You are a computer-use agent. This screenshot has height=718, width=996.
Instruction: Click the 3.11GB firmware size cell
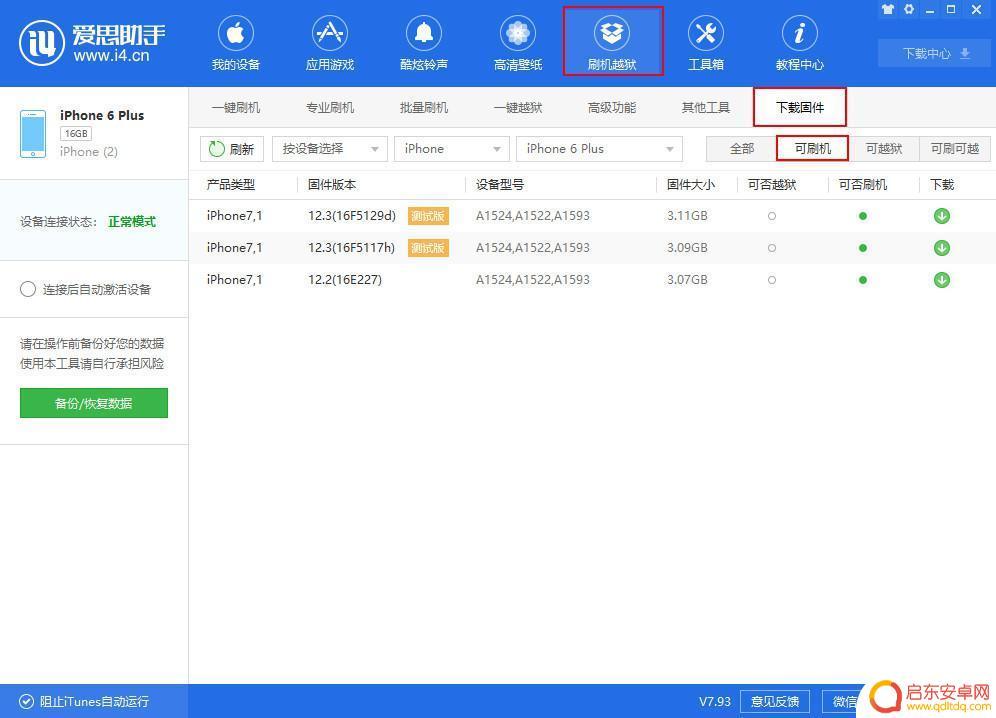pyautogui.click(x=687, y=216)
